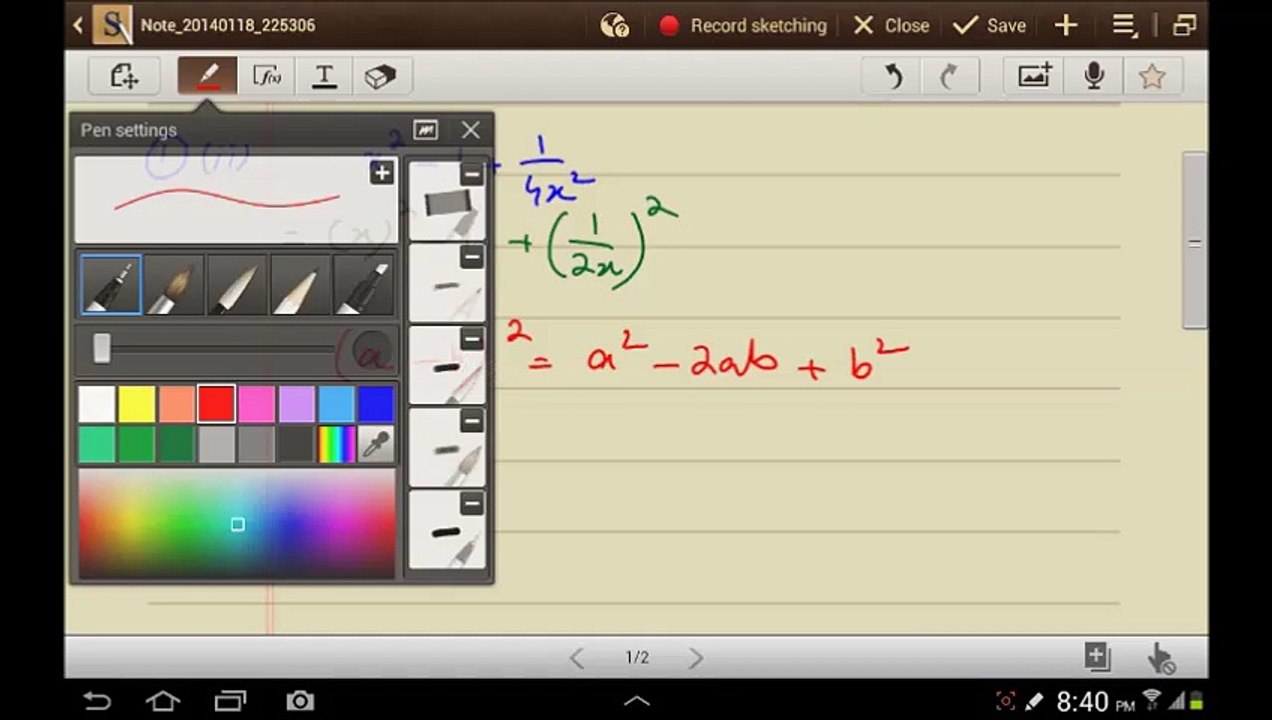Start Record sketching
Viewport: 1272px width, 720px height.
coord(744,26)
